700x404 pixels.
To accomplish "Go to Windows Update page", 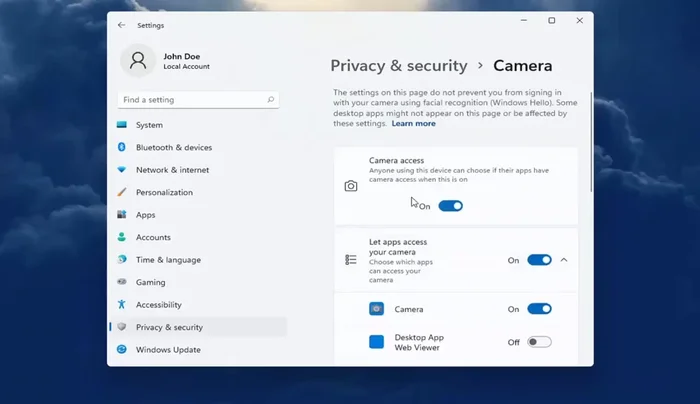I will tap(168, 350).
